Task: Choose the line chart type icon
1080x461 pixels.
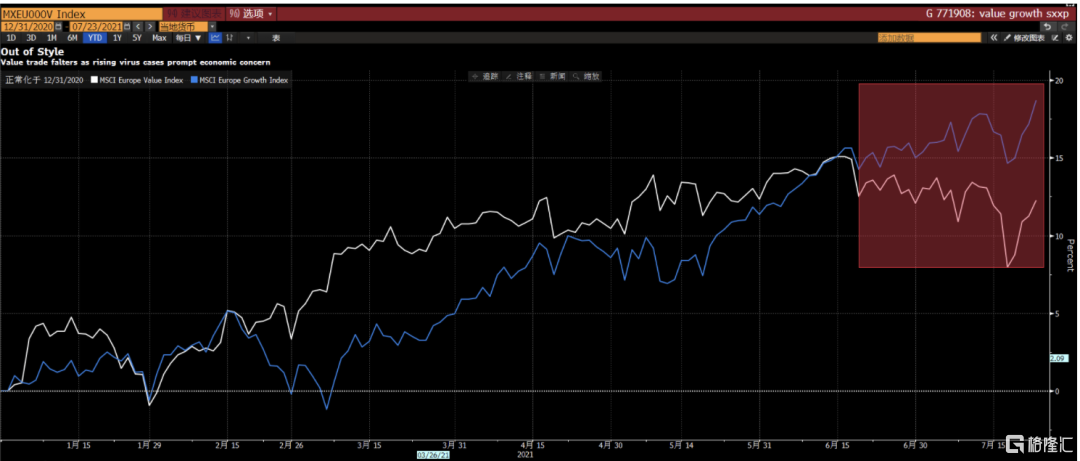Action: pyautogui.click(x=215, y=38)
